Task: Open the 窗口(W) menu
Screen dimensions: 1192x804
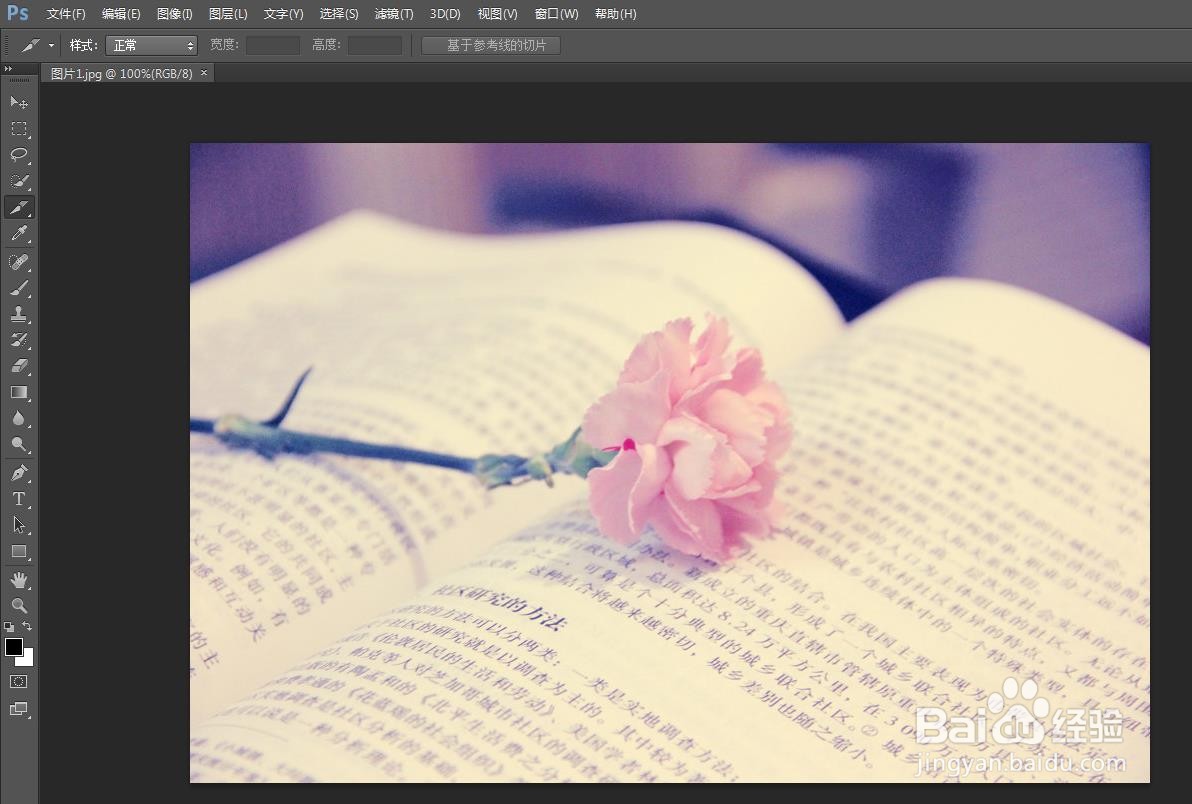Action: (x=556, y=14)
